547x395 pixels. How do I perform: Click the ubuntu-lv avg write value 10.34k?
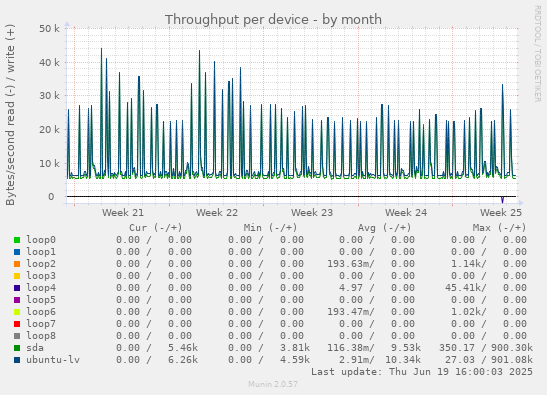403,360
